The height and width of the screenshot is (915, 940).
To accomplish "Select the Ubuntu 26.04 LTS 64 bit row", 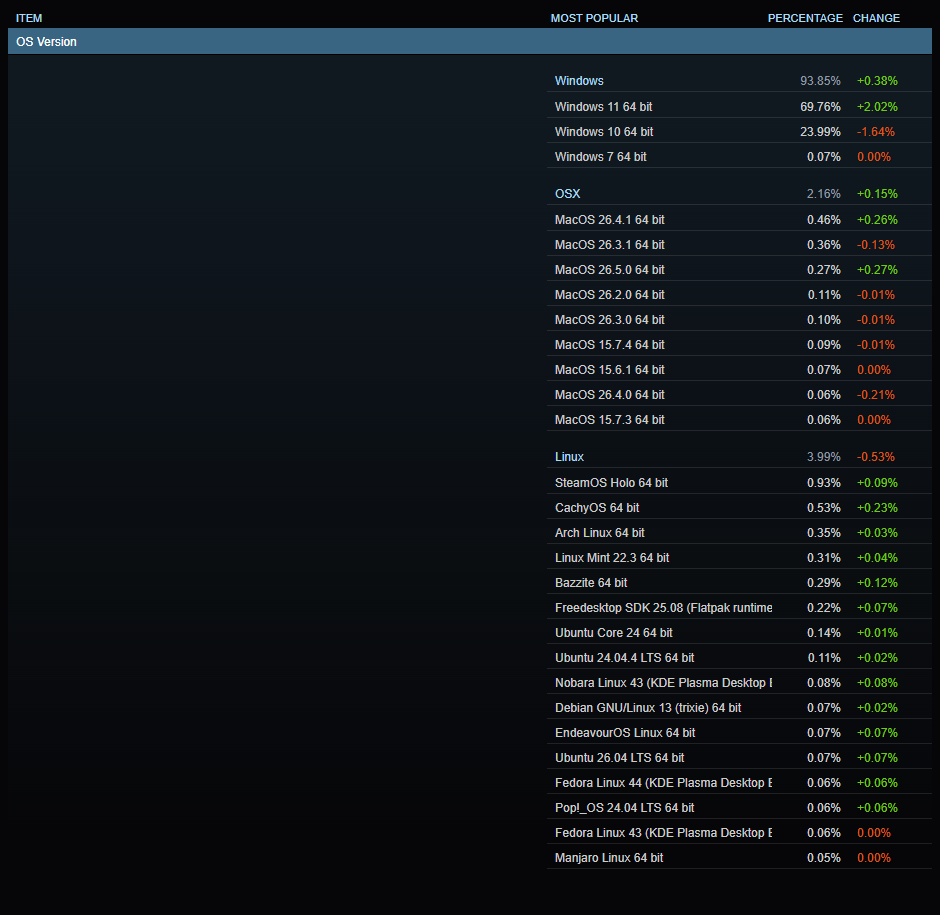I will tap(739, 757).
